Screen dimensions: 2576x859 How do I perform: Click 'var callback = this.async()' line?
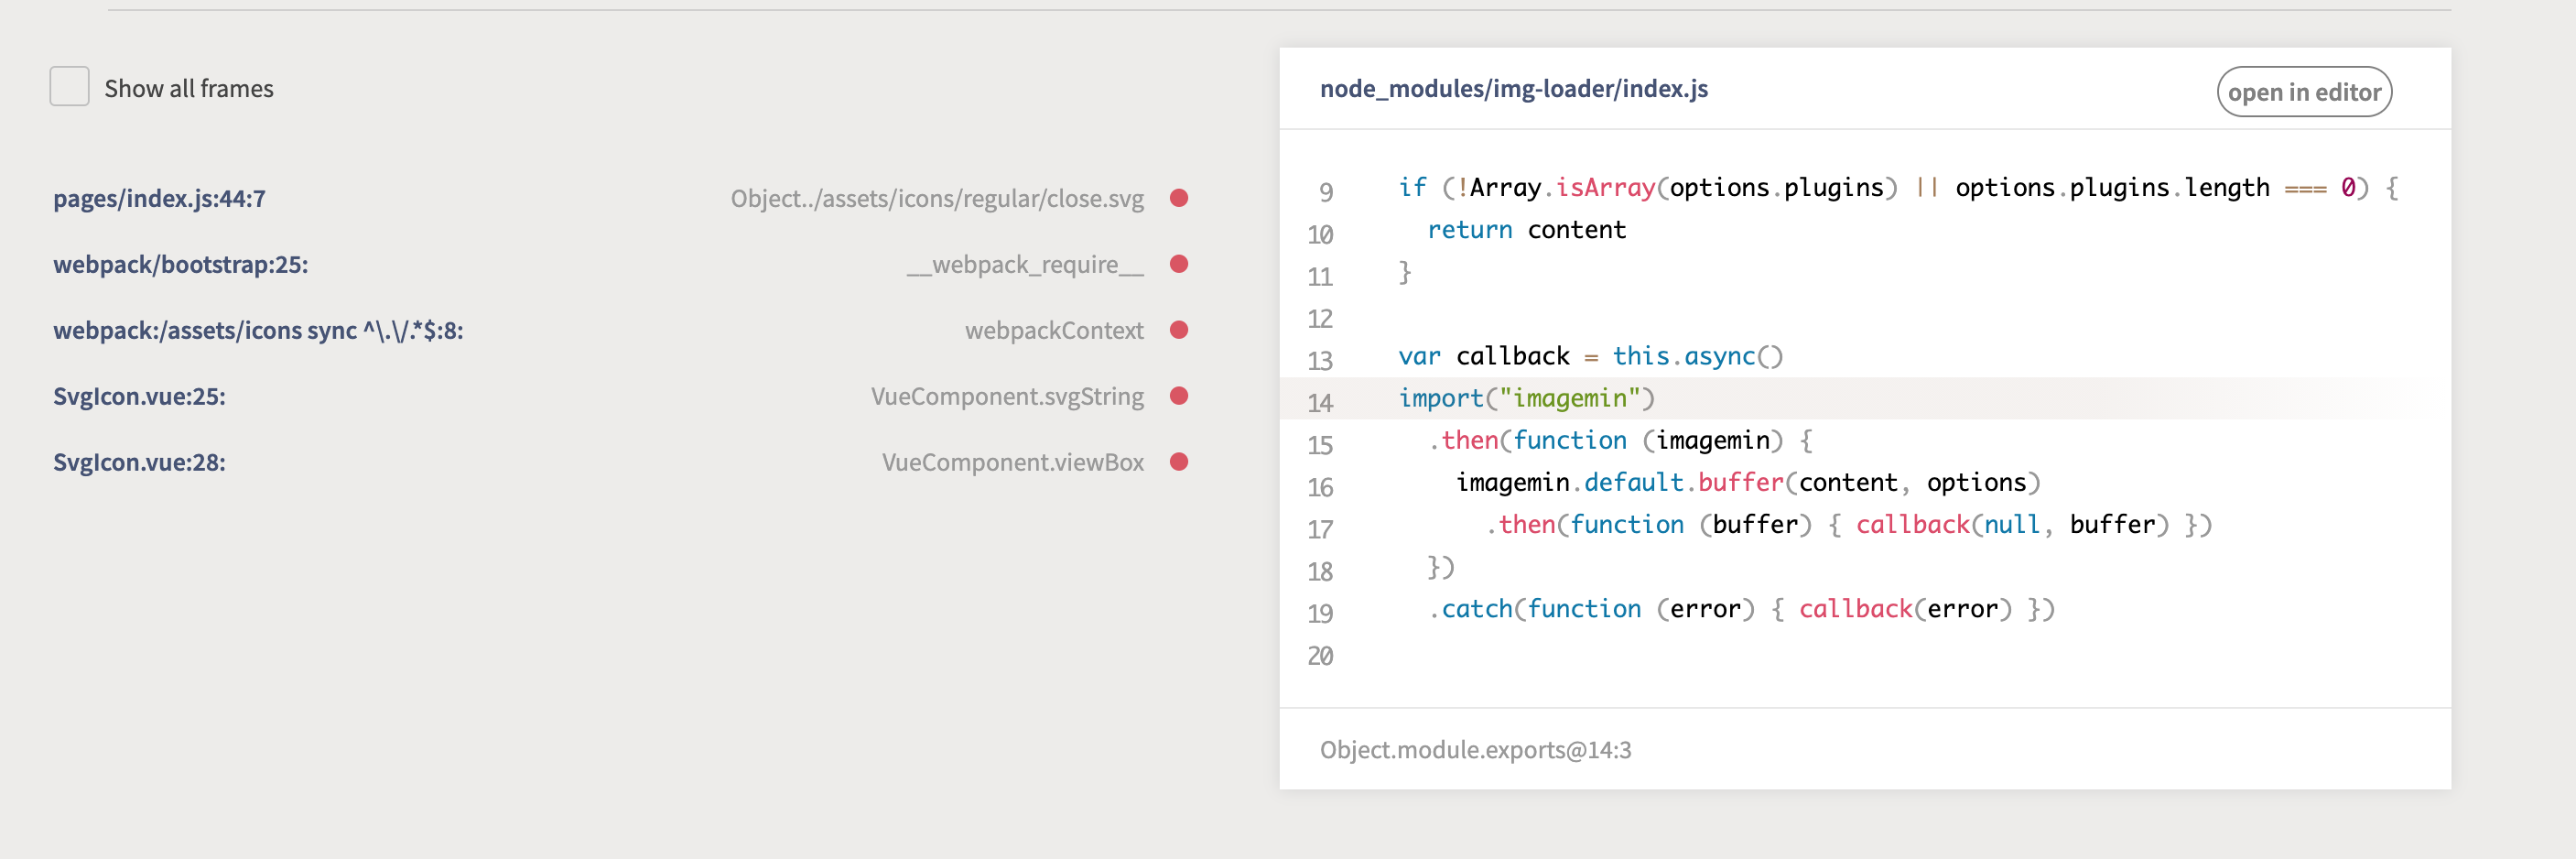tap(1590, 356)
